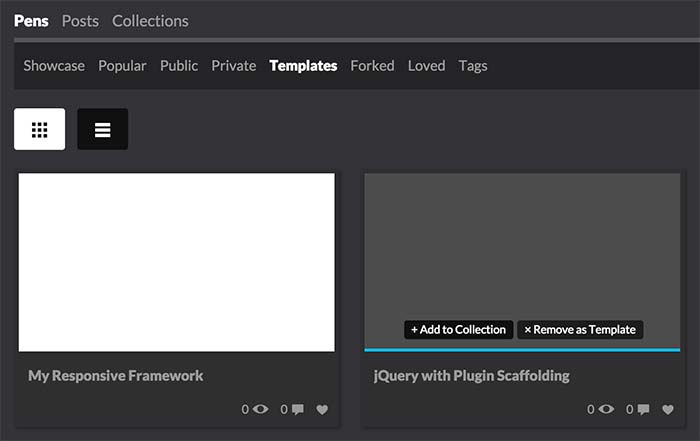Switch to grid view
700x441 pixels.
[x=39, y=129]
